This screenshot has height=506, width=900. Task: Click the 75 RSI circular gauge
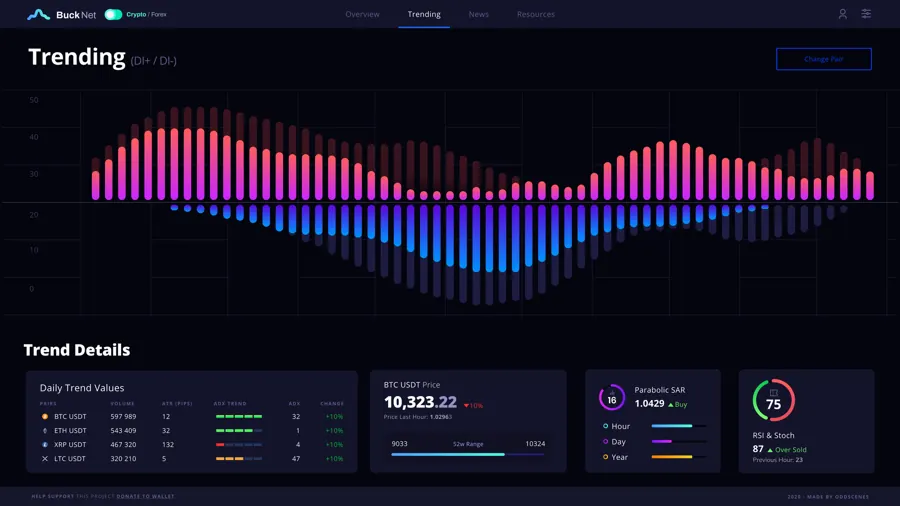pos(774,400)
